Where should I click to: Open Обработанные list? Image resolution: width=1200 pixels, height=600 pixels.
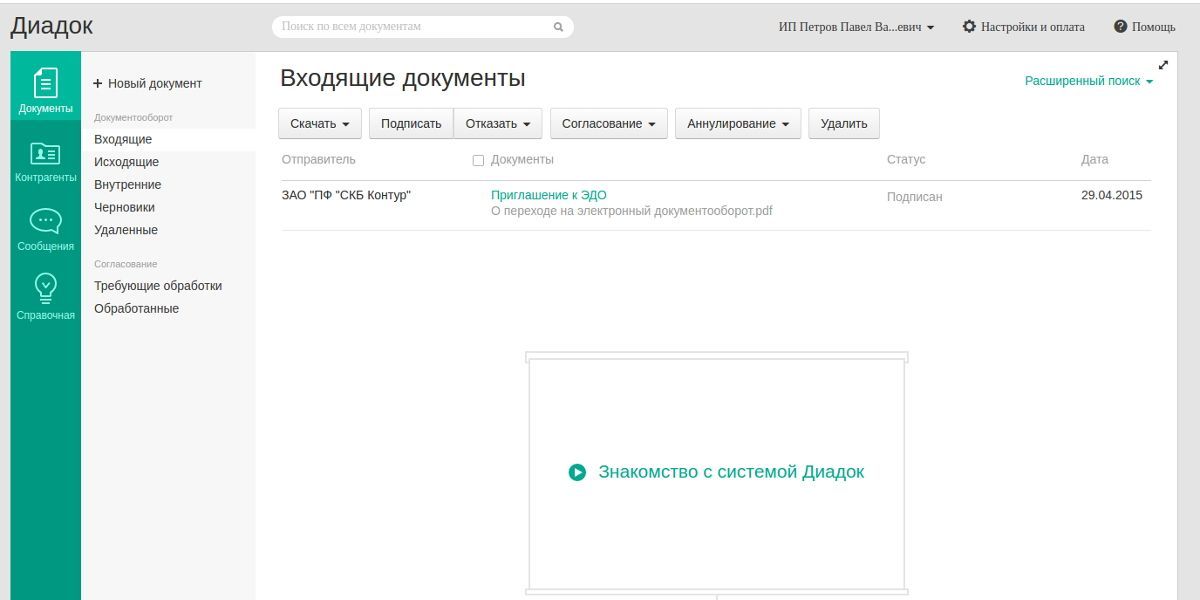pos(136,309)
